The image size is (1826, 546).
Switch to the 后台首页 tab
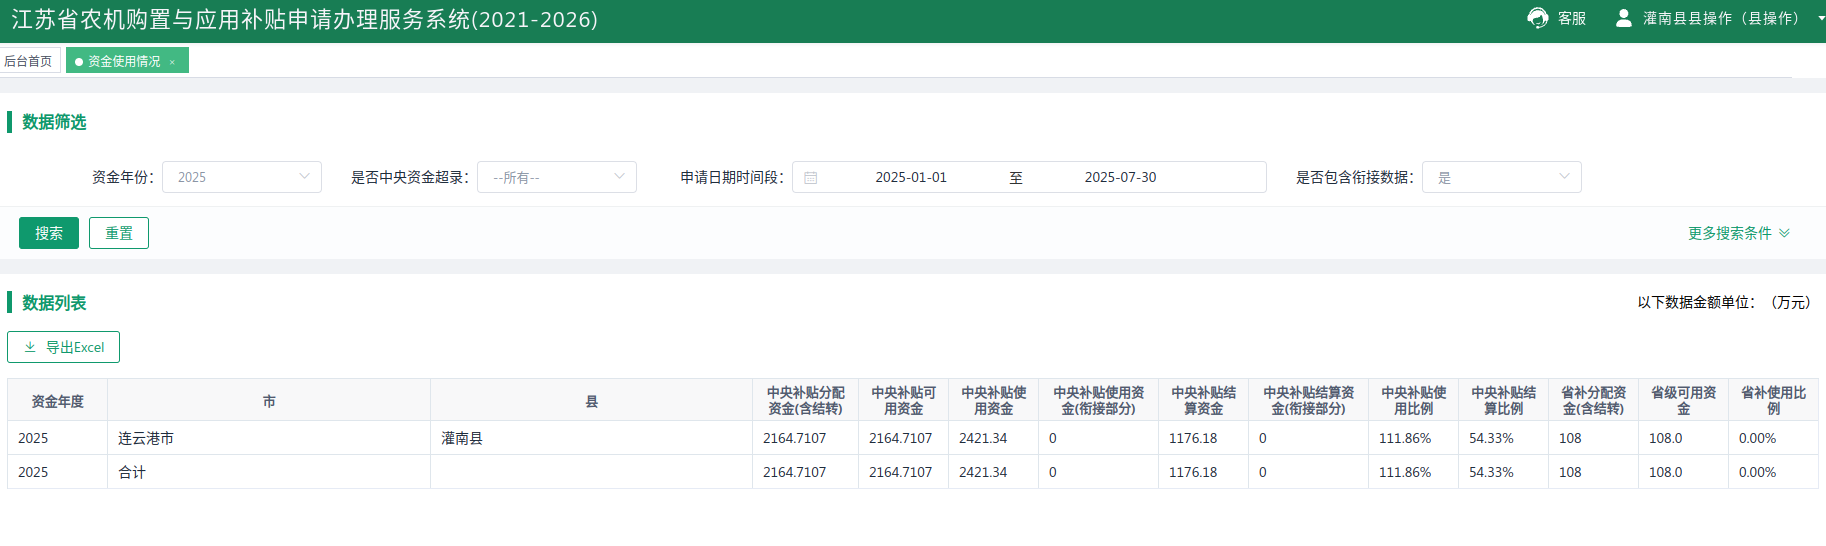point(28,61)
